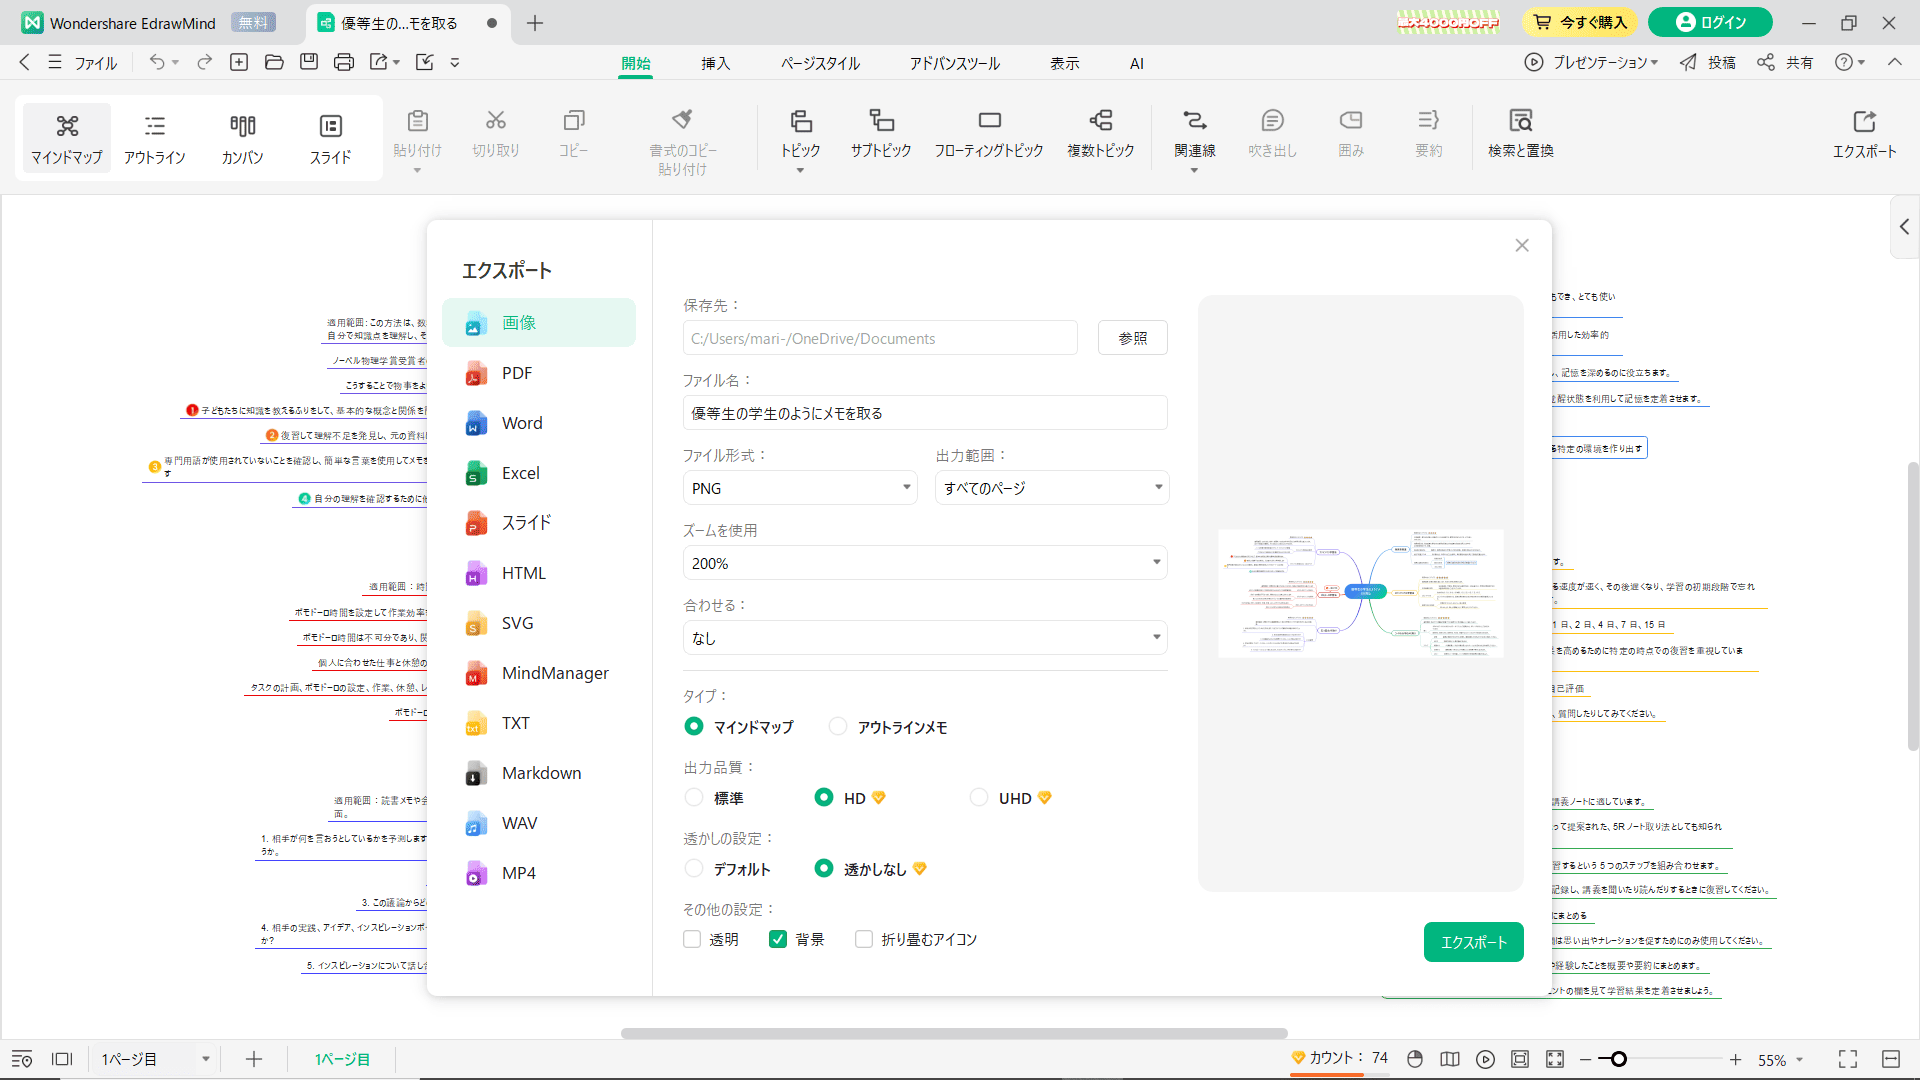Enable the transparent checkbox
This screenshot has width=1920, height=1080.
692,939
